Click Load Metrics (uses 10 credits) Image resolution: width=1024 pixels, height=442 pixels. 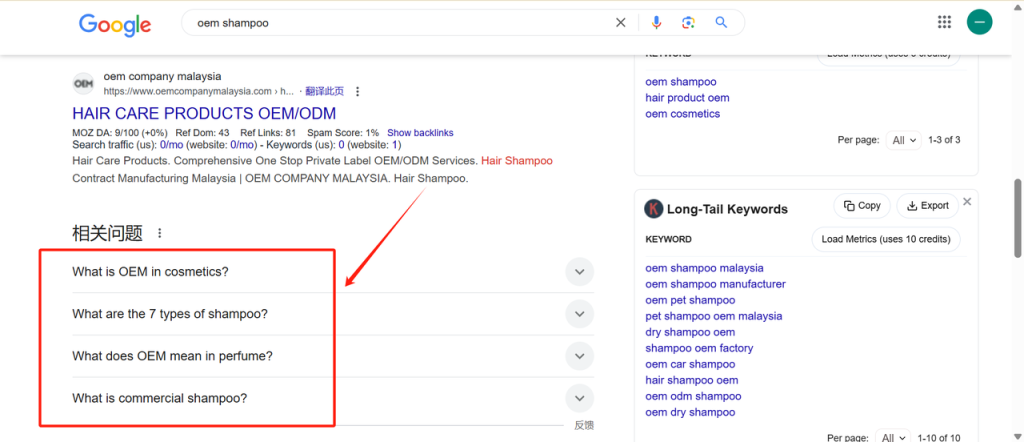click(x=886, y=239)
